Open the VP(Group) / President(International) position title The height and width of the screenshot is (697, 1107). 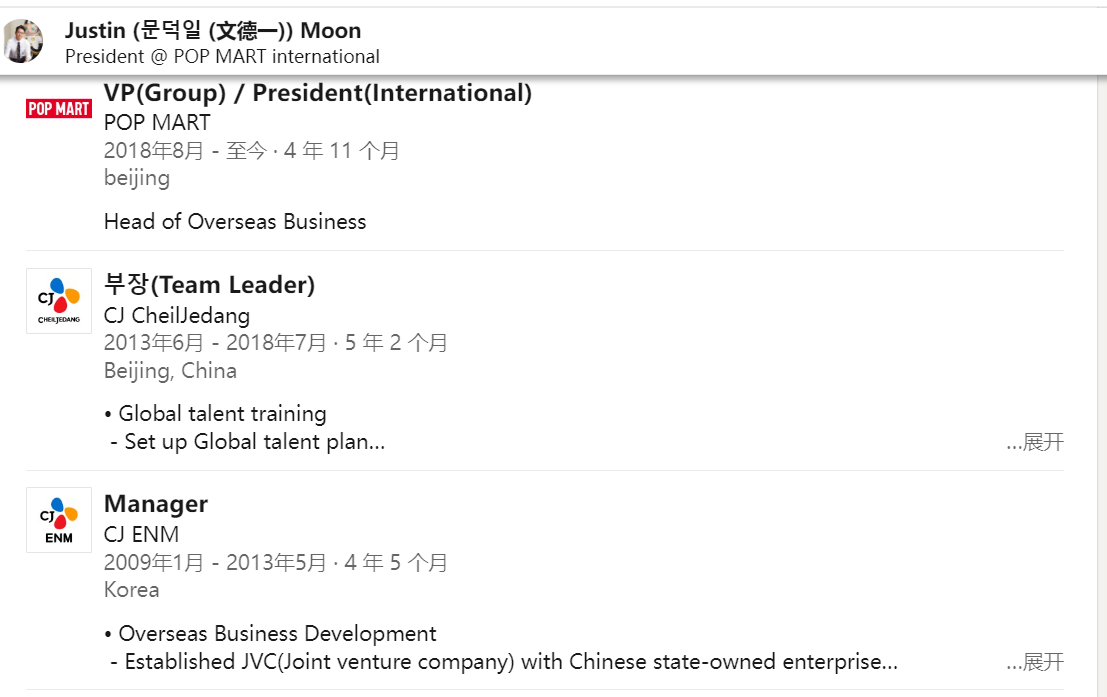[318, 93]
